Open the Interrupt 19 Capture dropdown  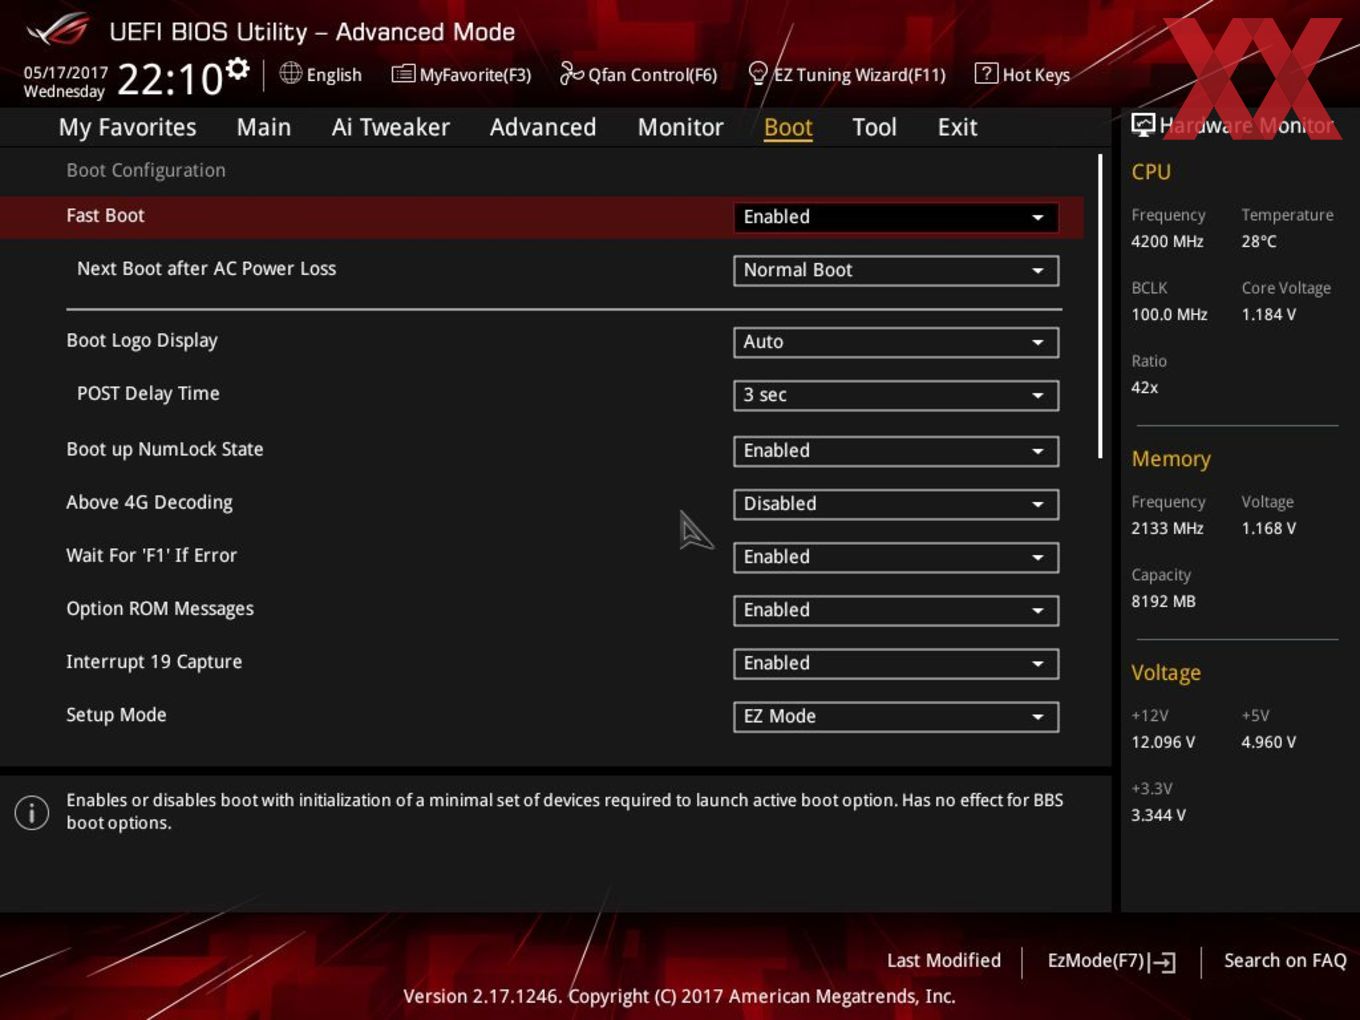[896, 663]
